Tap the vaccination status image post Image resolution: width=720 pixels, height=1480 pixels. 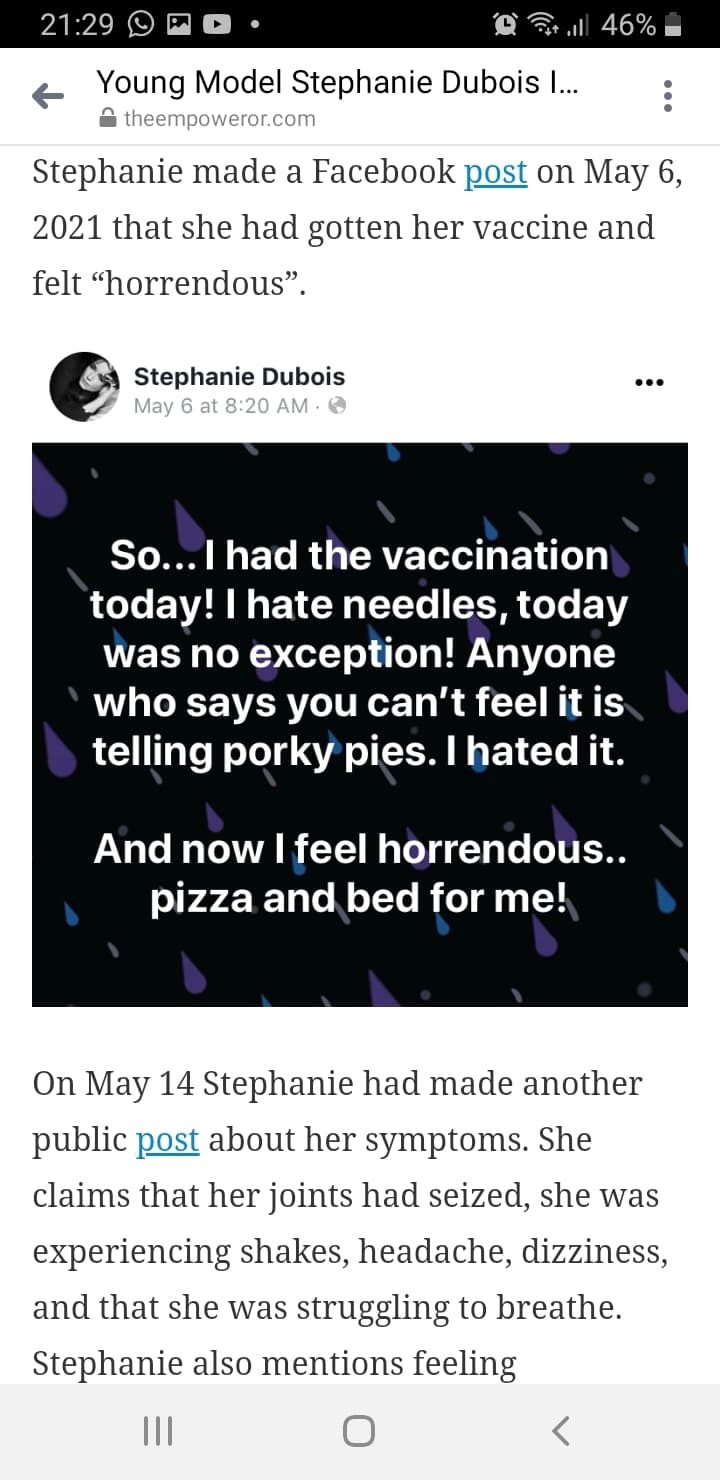coord(360,724)
